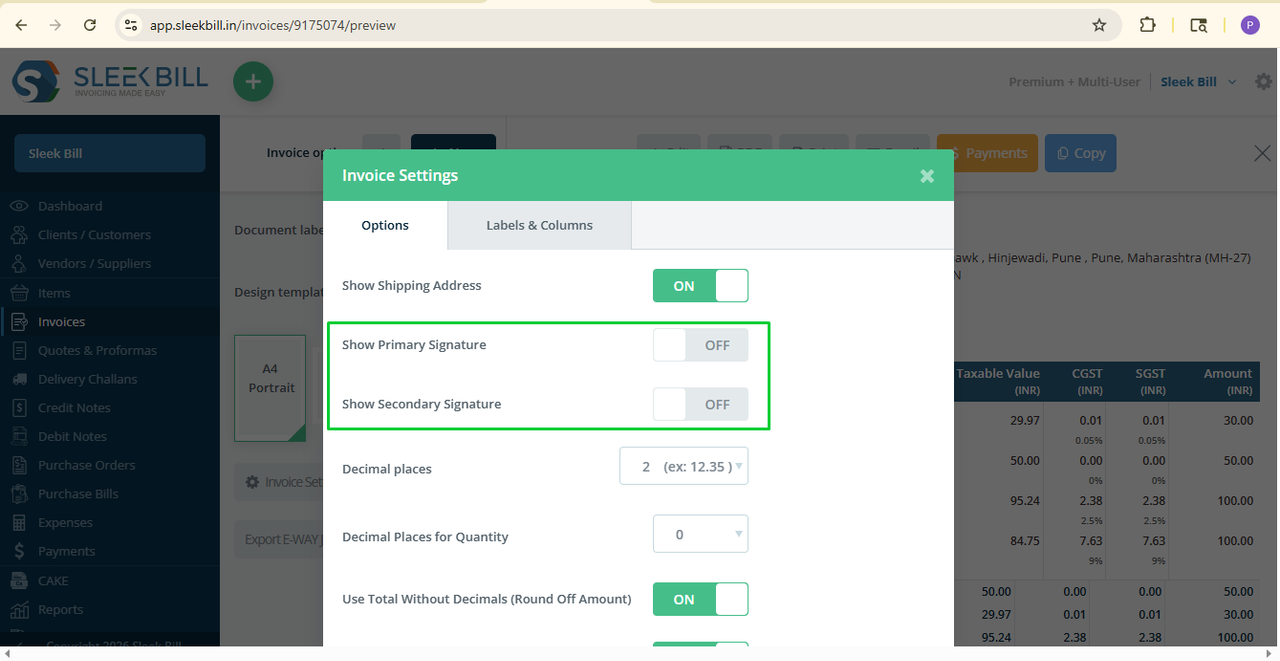Screen dimensions: 1280x661
Task: Open the settings gear beside Sleek Bill
Action: click(x=1263, y=82)
